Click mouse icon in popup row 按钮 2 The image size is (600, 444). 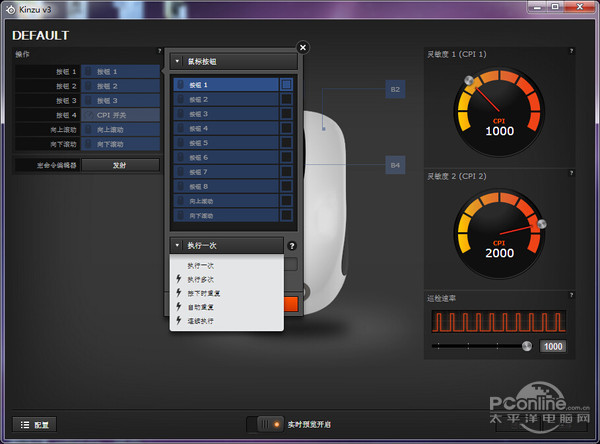[x=181, y=99]
